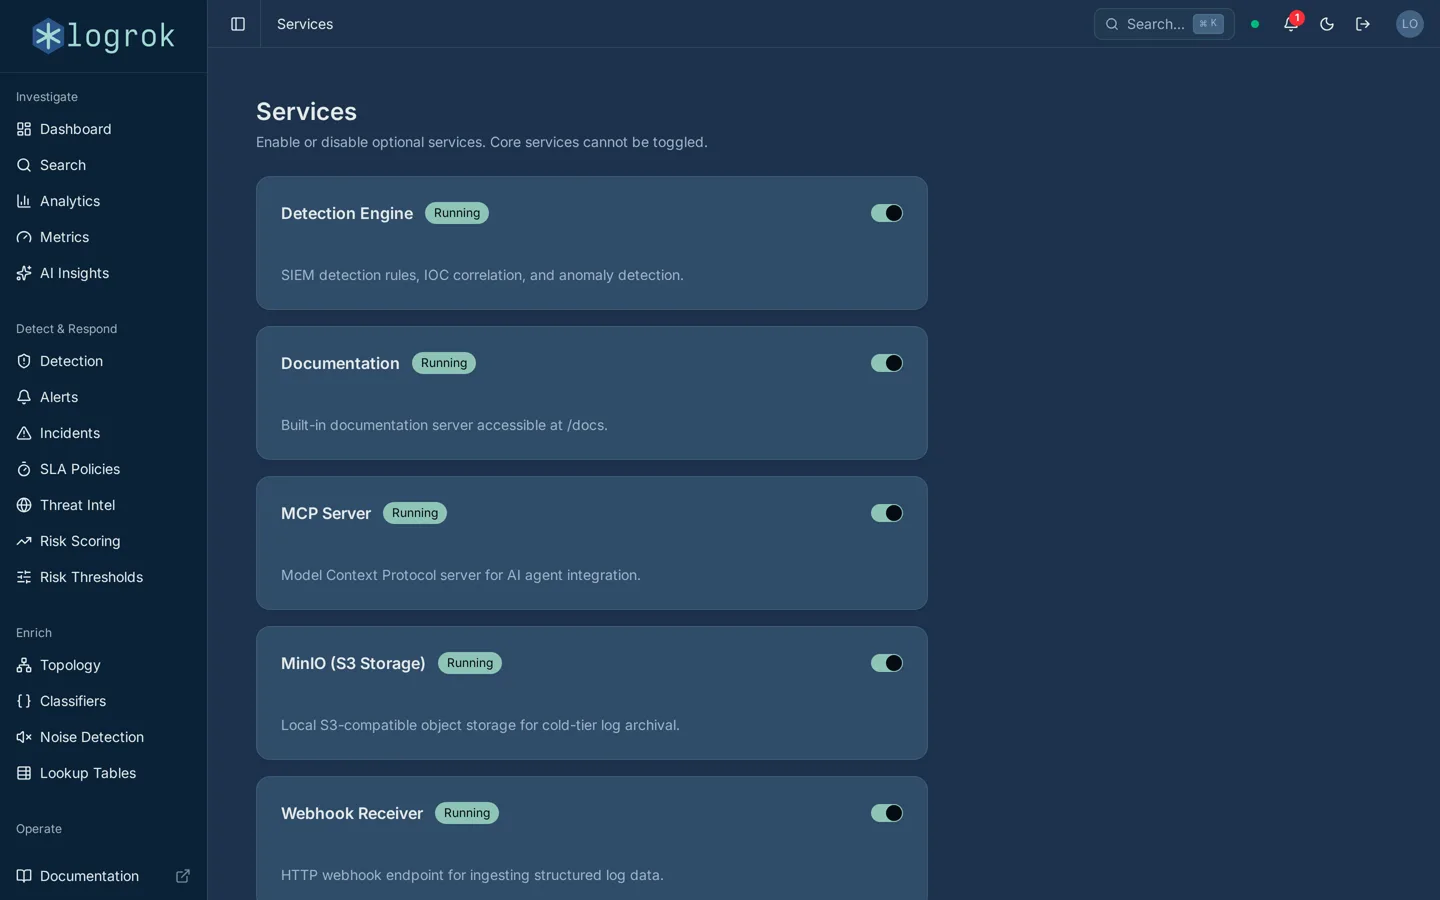The width and height of the screenshot is (1440, 900).
Task: Click the Services page heading
Action: [x=306, y=111]
